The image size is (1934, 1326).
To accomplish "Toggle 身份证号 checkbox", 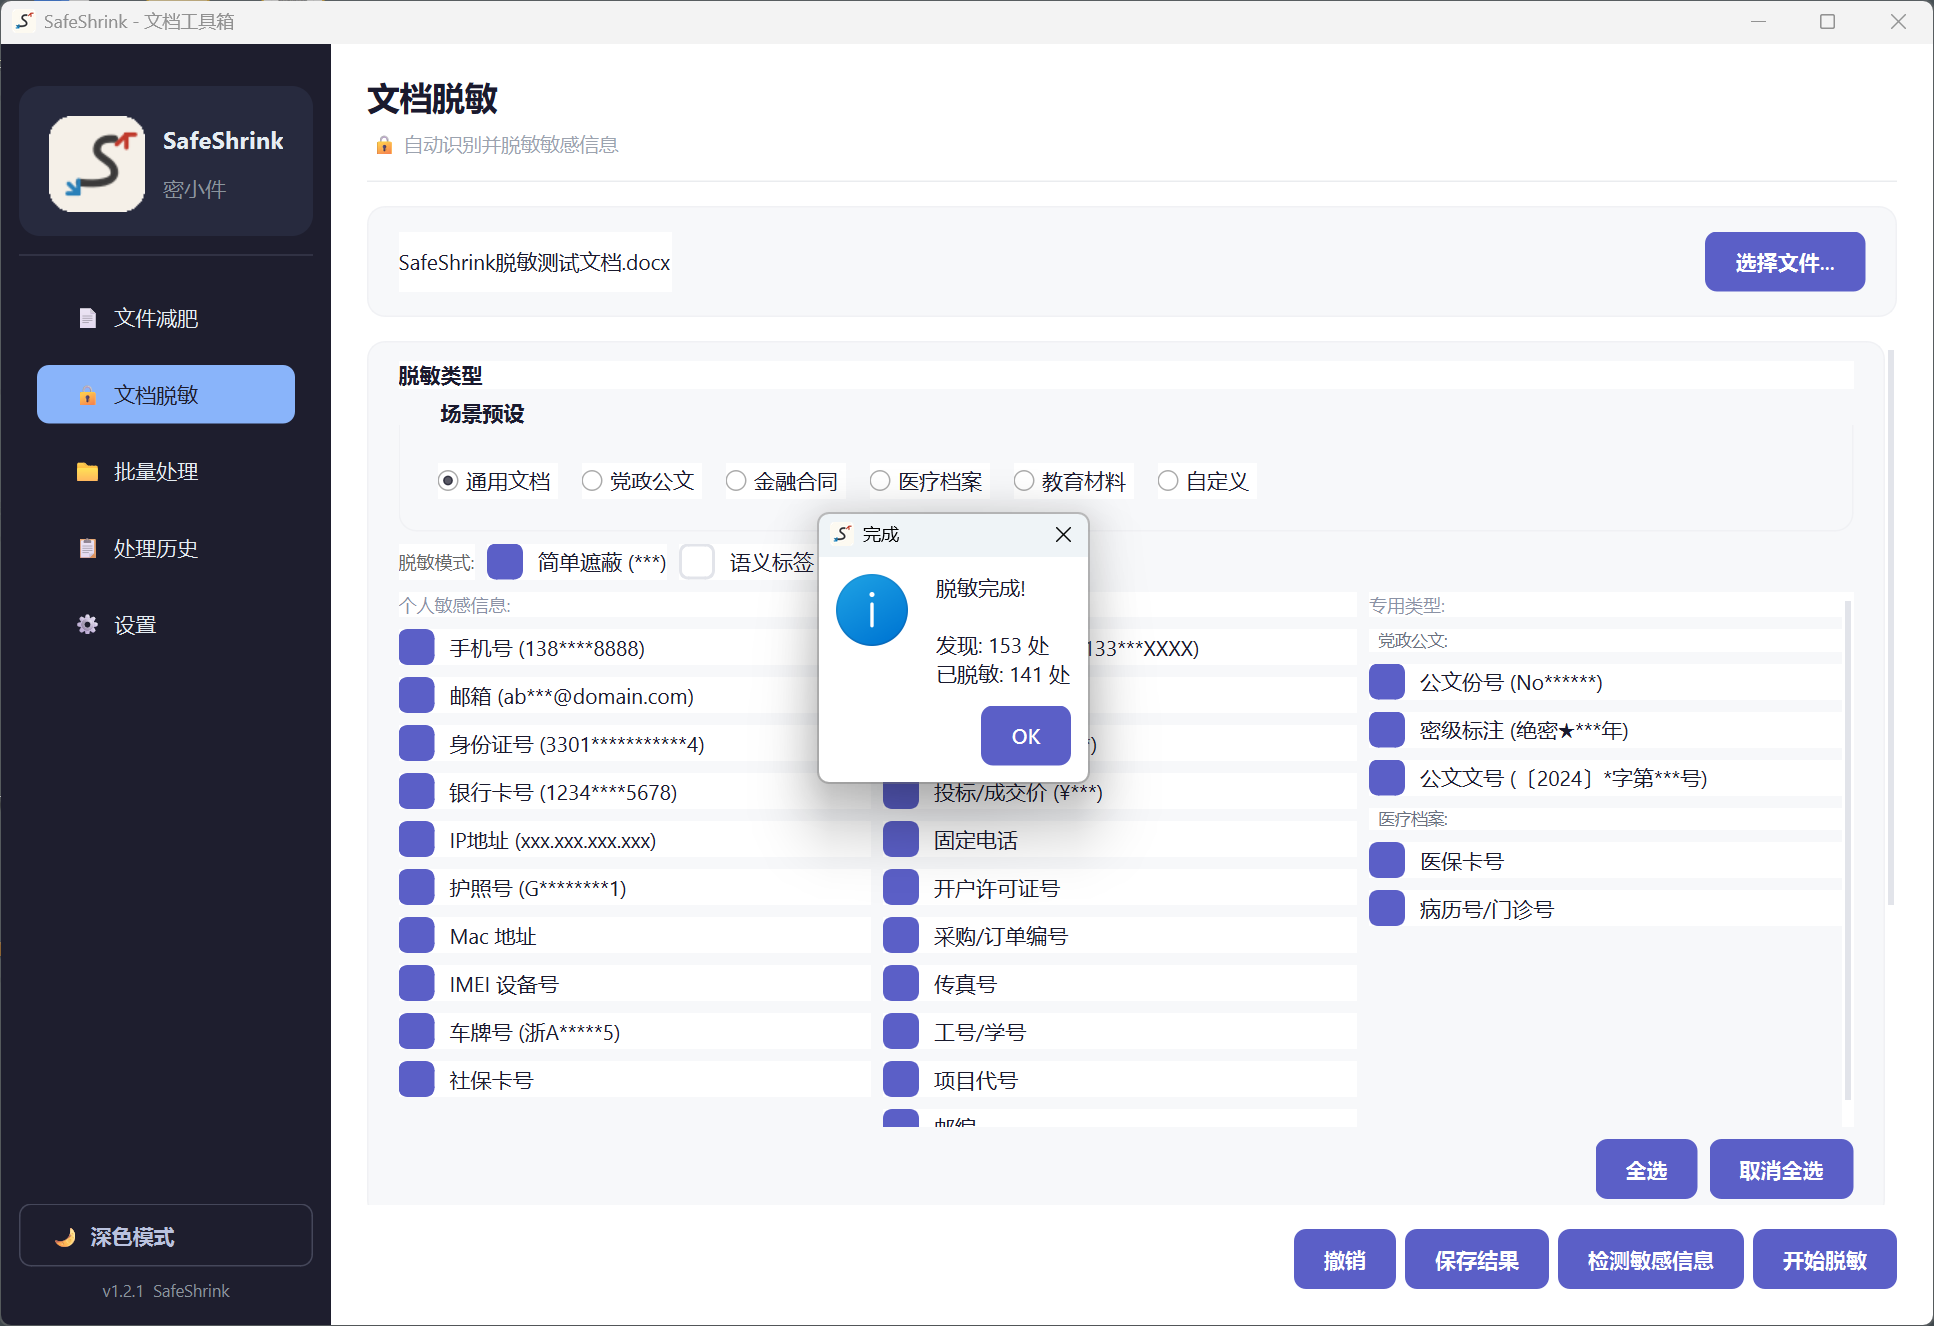I will [x=417, y=744].
